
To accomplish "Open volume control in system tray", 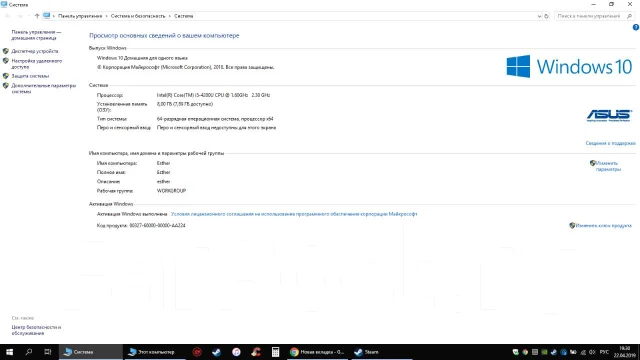I will (592, 352).
